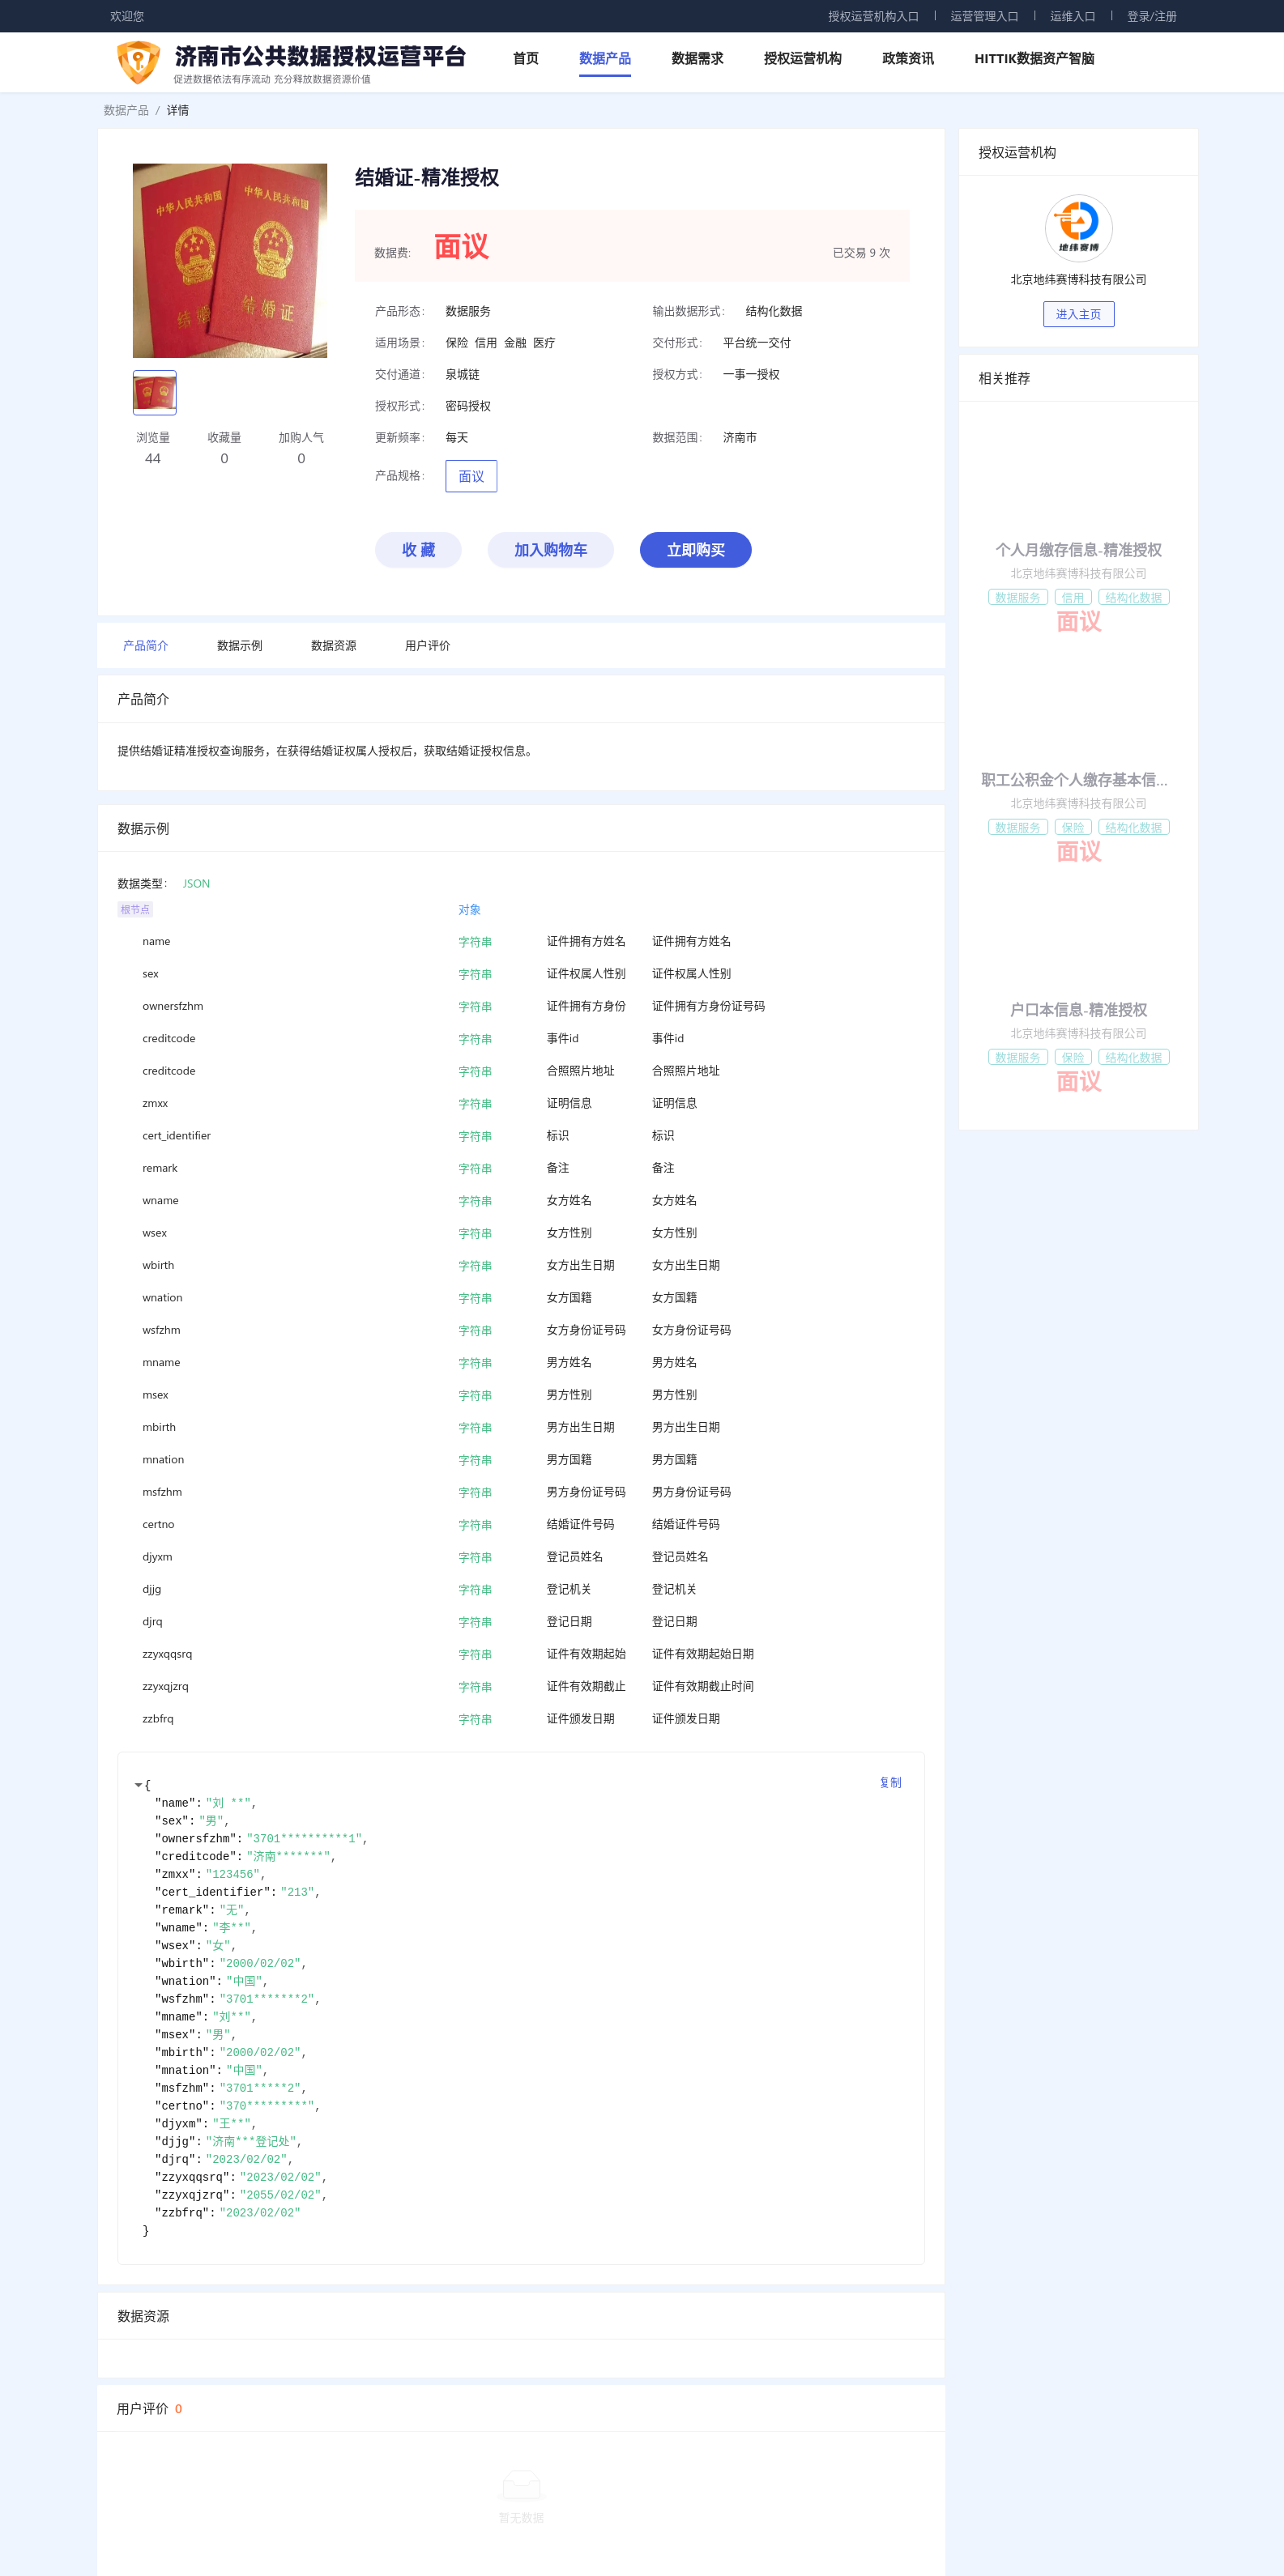
Task: Click the 泉城链 delivery channel value
Action: tap(462, 375)
